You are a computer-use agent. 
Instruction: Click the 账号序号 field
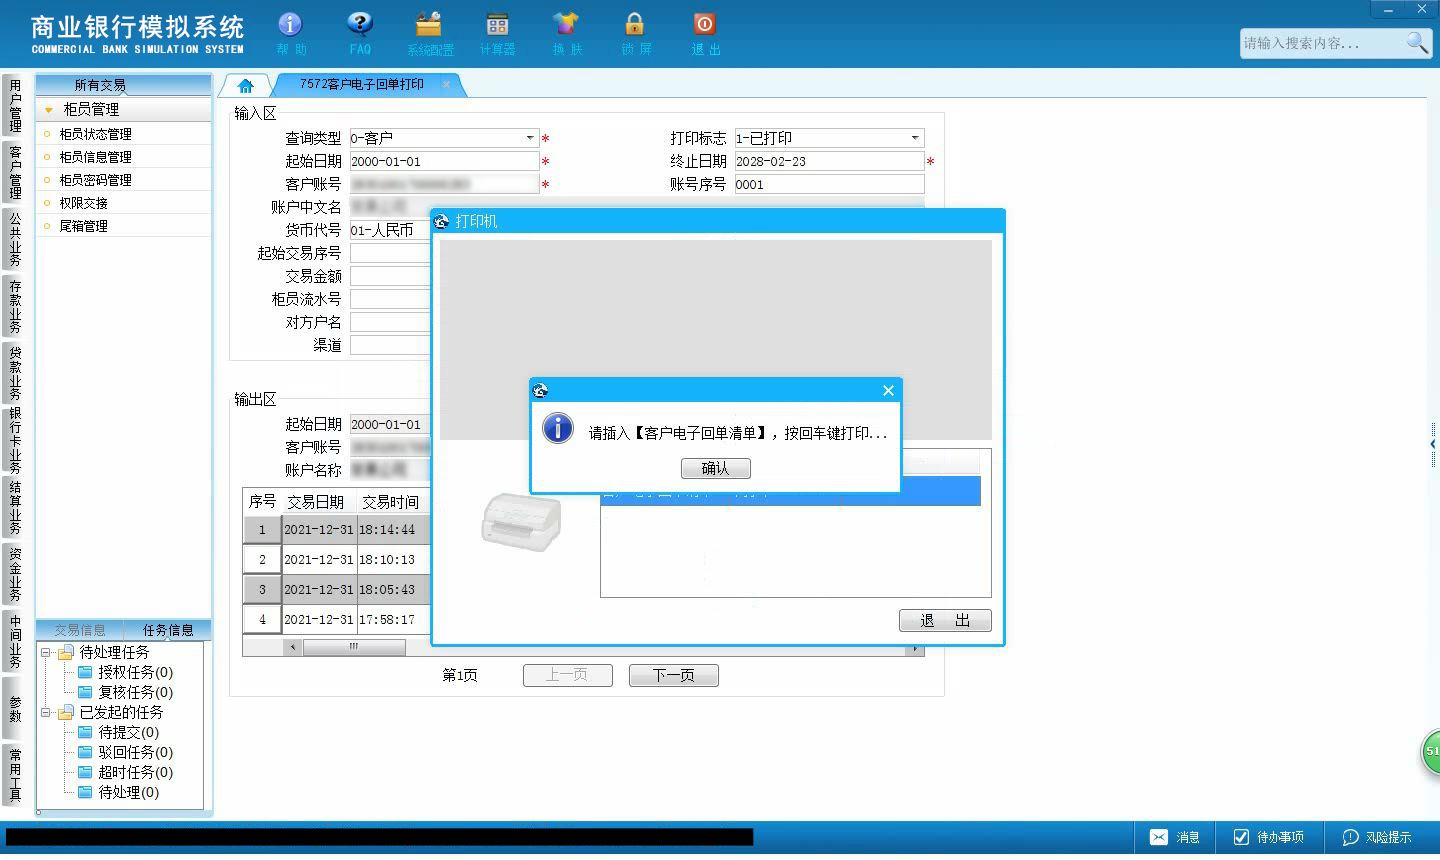coord(829,184)
